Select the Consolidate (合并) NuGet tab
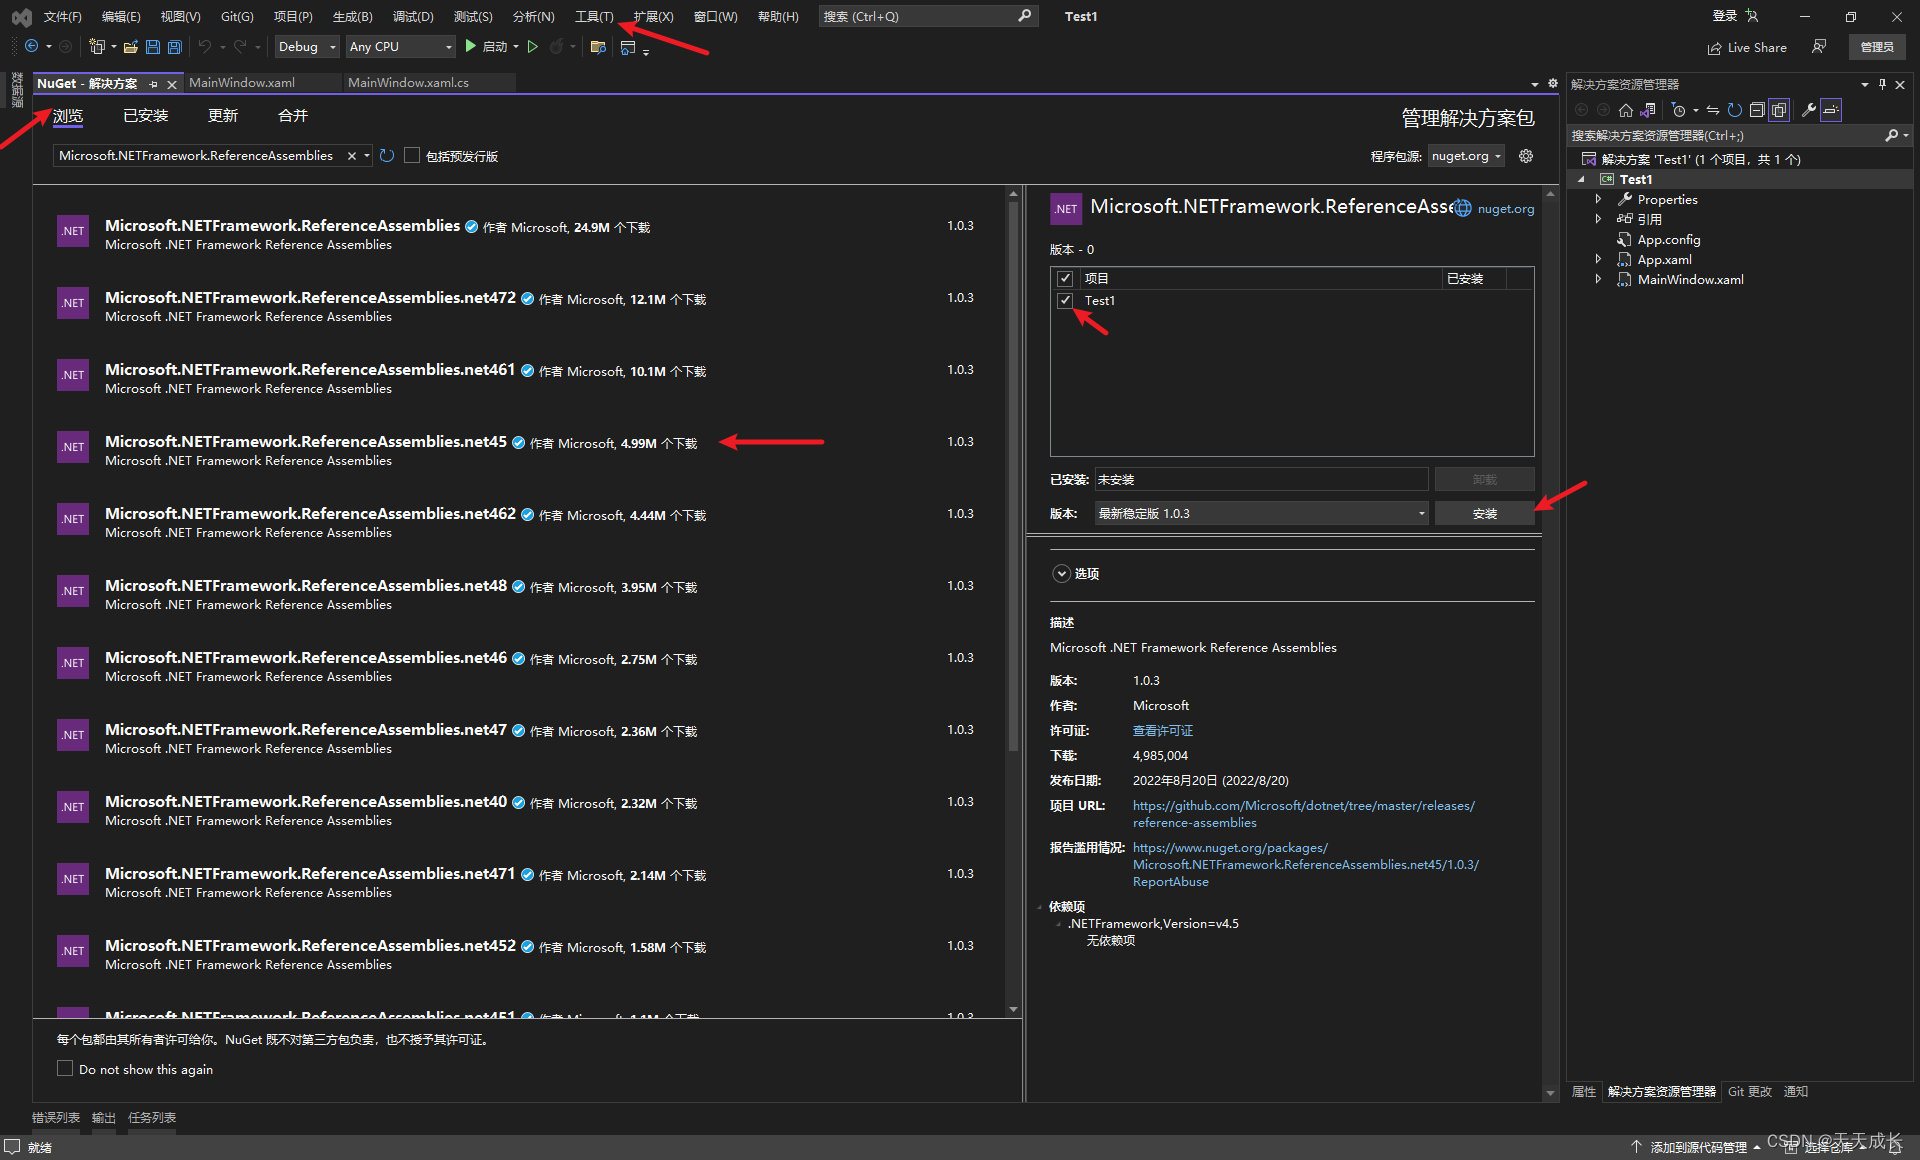1920x1160 pixels. [x=293, y=116]
